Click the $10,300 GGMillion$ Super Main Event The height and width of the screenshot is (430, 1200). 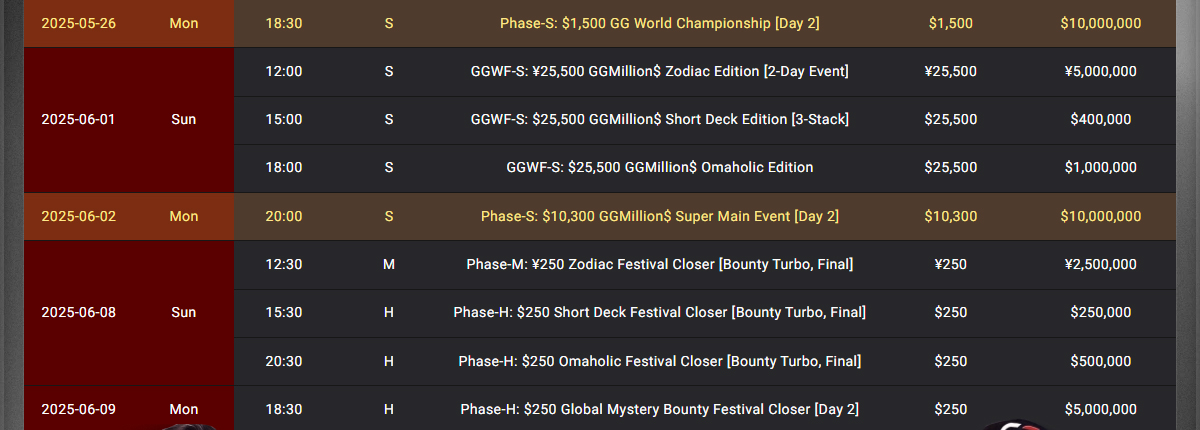tap(659, 216)
